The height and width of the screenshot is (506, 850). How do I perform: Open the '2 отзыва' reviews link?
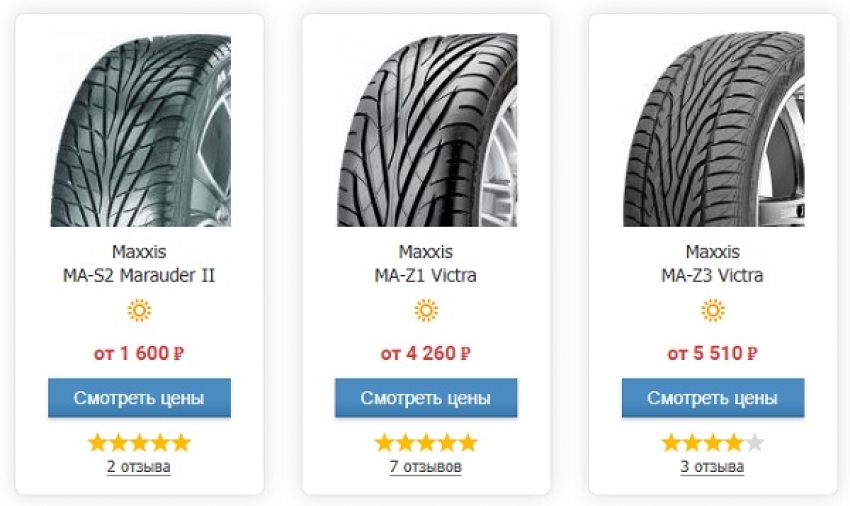pos(139,466)
